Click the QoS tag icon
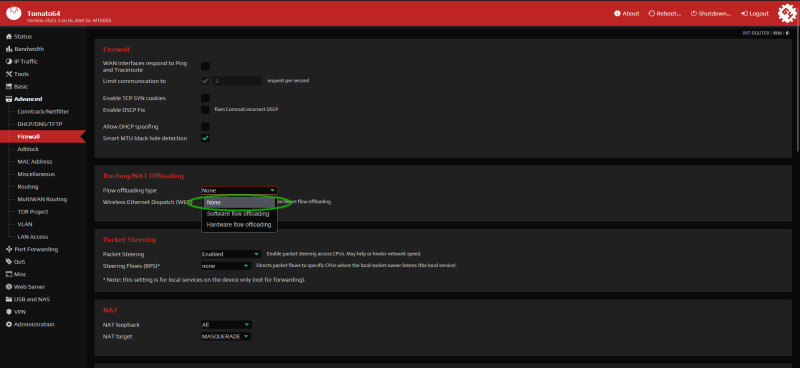Screen dimensions: 800x368 9,262
